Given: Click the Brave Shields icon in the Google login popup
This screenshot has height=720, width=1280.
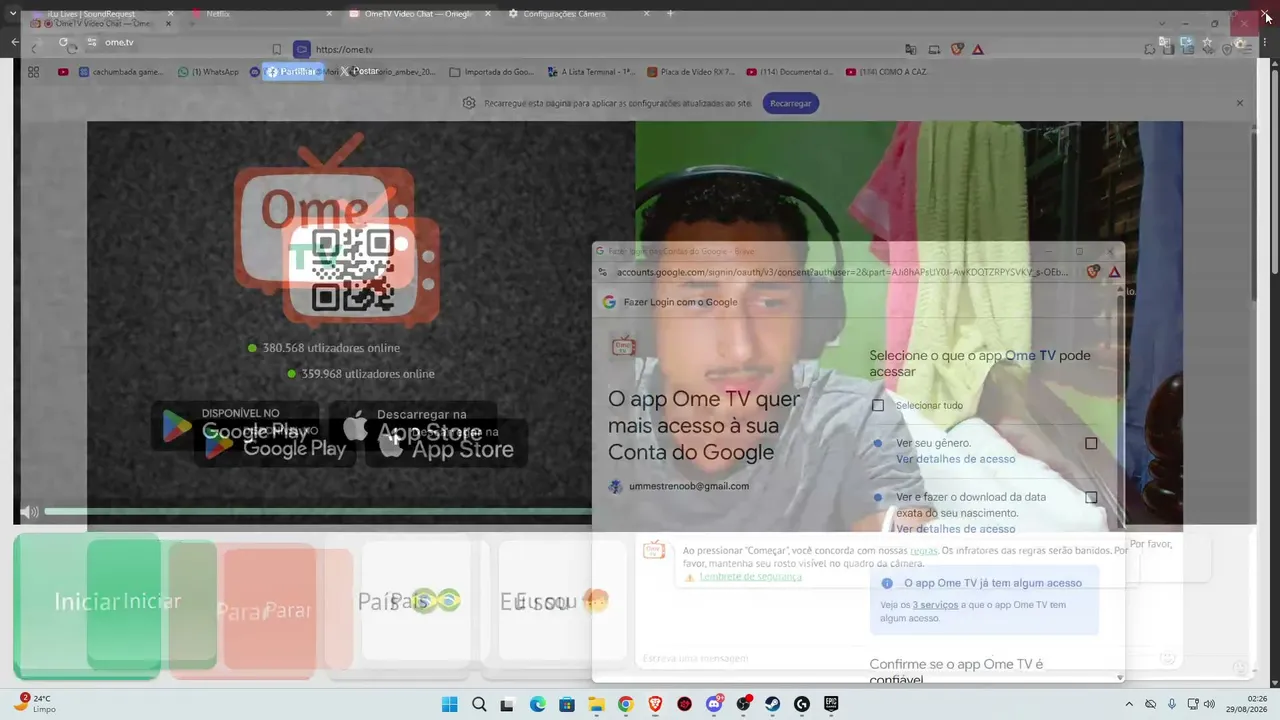Looking at the screenshot, I should point(1093,271).
